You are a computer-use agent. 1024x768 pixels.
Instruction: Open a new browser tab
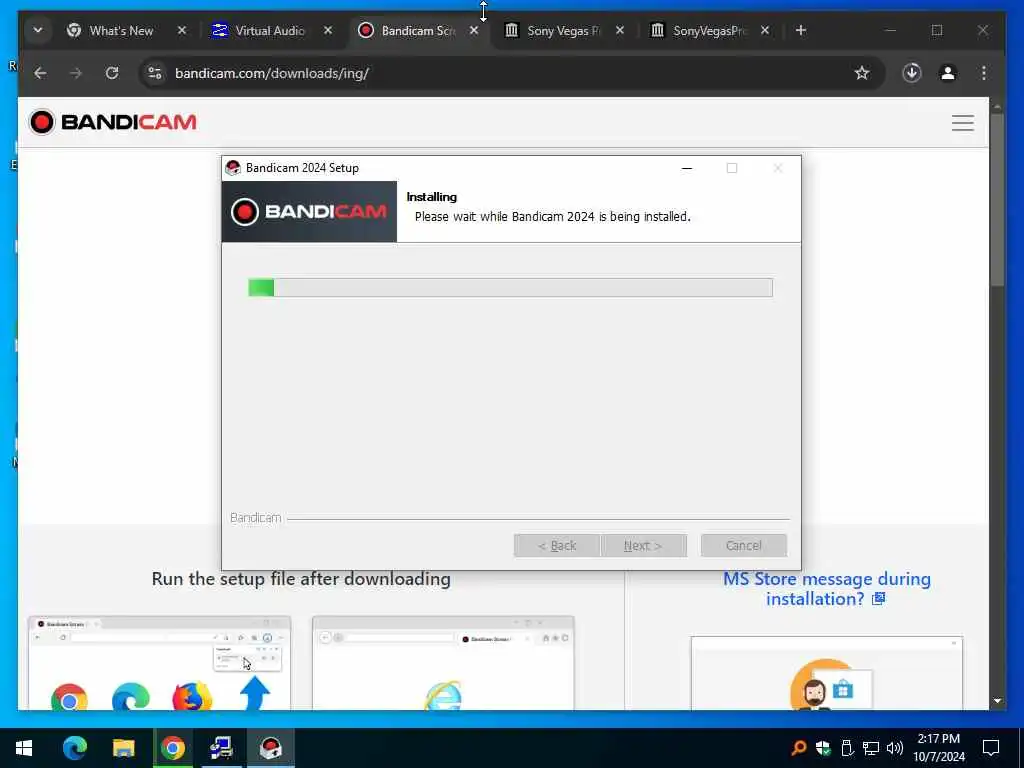801,30
